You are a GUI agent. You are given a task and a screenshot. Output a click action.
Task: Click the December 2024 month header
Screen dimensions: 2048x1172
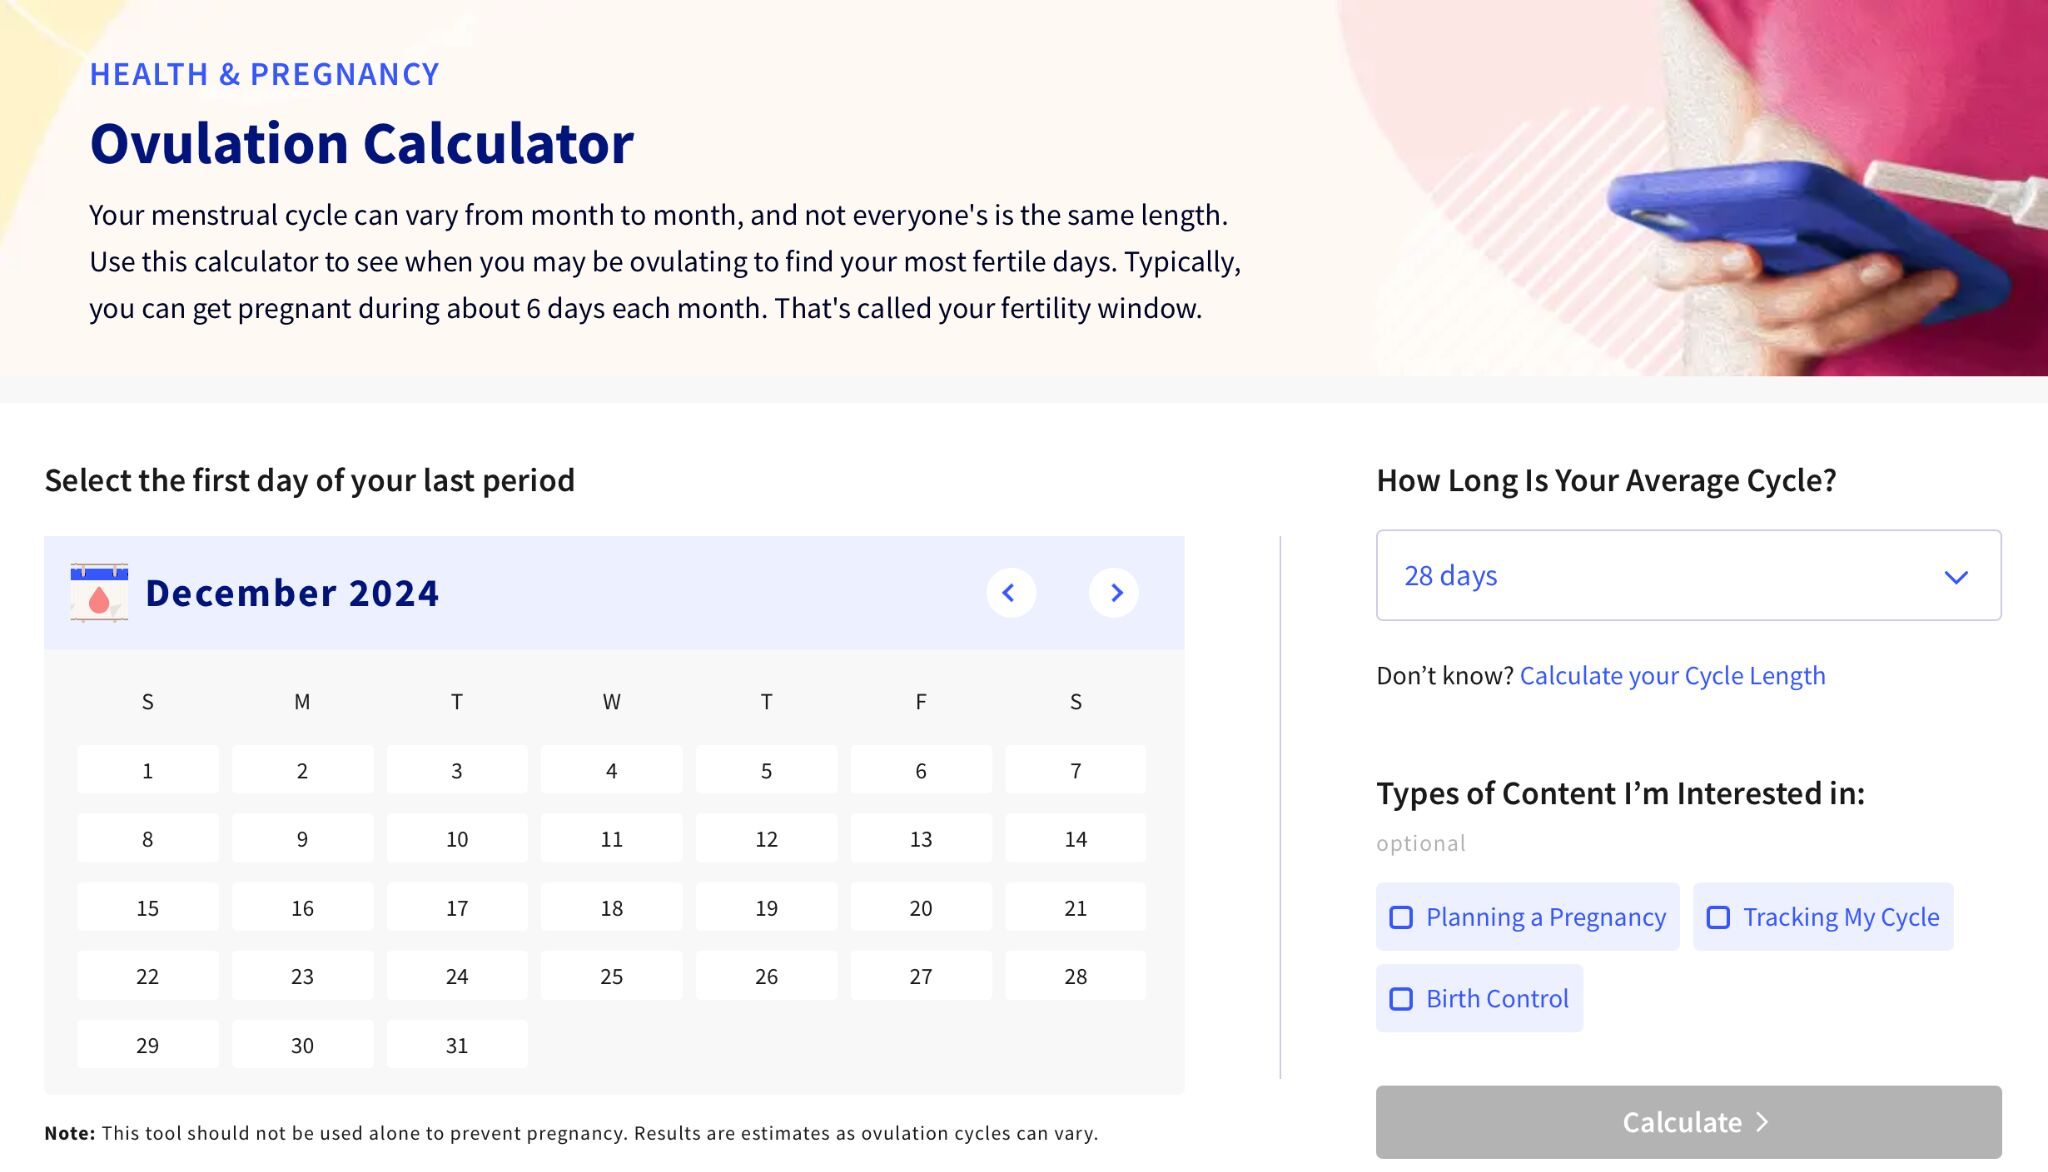(x=291, y=591)
